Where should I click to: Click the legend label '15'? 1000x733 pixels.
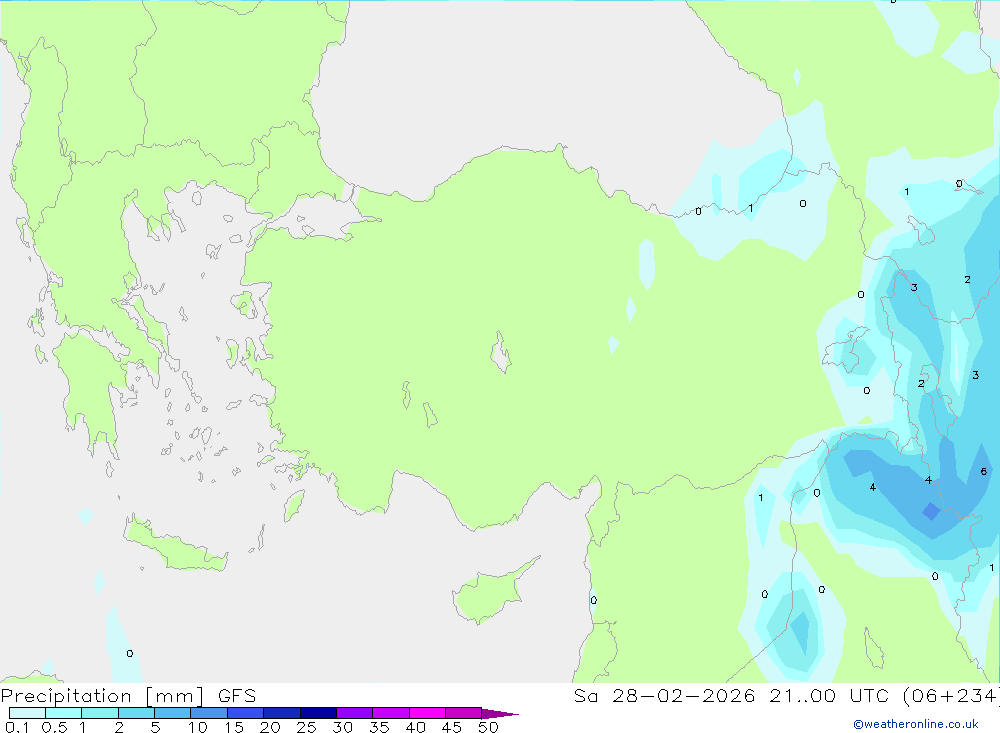234,727
